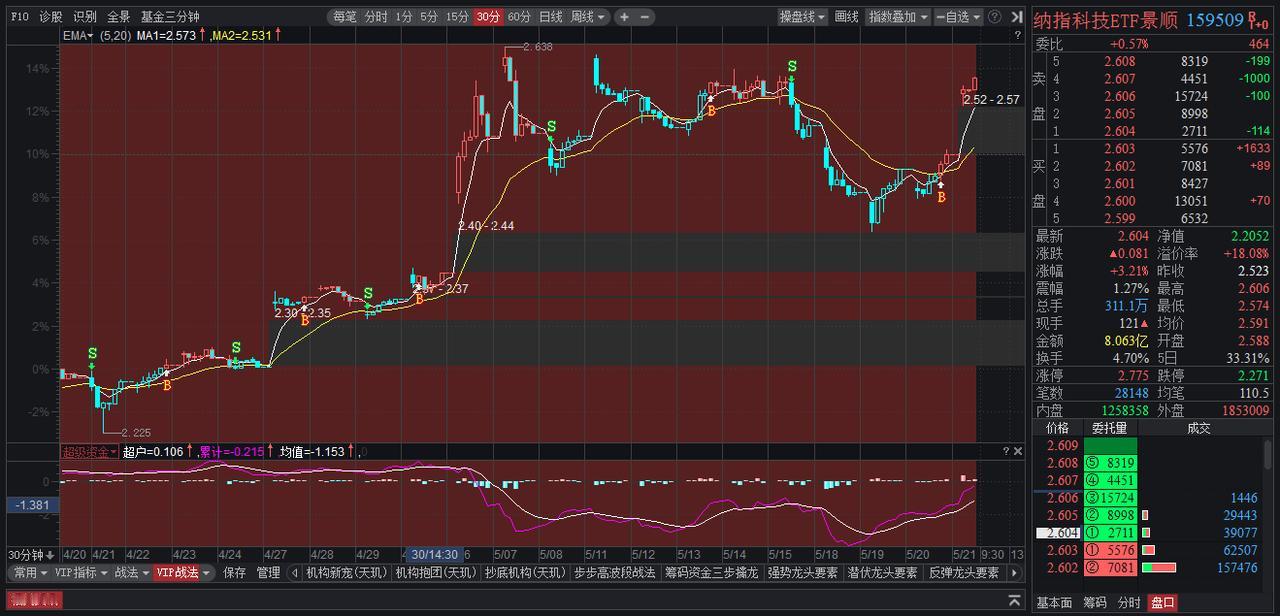
Task: Select the 30分 period
Action: pos(488,17)
